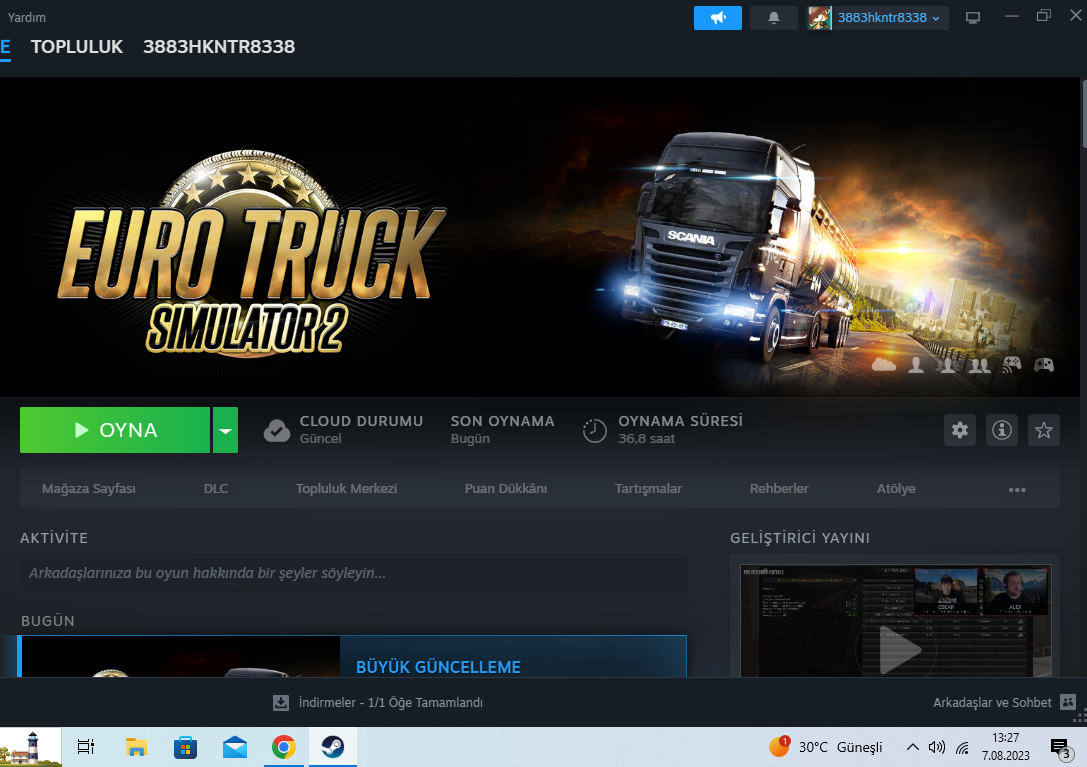This screenshot has width=1087, height=767.
Task: Click the multiplayer people icon on banner
Action: (x=979, y=364)
